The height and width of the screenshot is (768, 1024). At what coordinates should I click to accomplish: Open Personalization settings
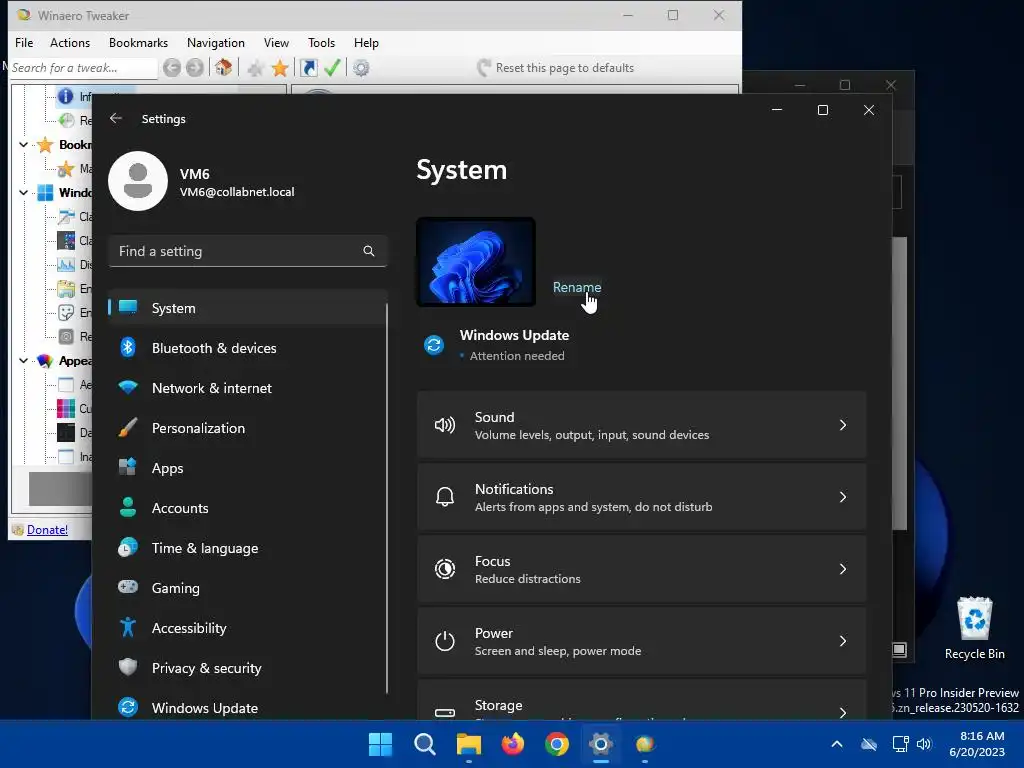pyautogui.click(x=248, y=428)
